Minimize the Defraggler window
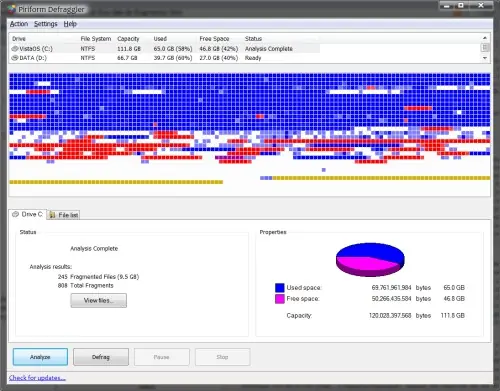Screen dimensions: 500x391 click(x=447, y=6)
